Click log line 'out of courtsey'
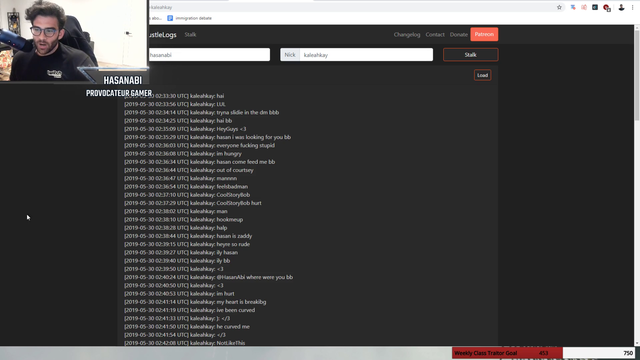The width and height of the screenshot is (640, 360). [x=189, y=170]
